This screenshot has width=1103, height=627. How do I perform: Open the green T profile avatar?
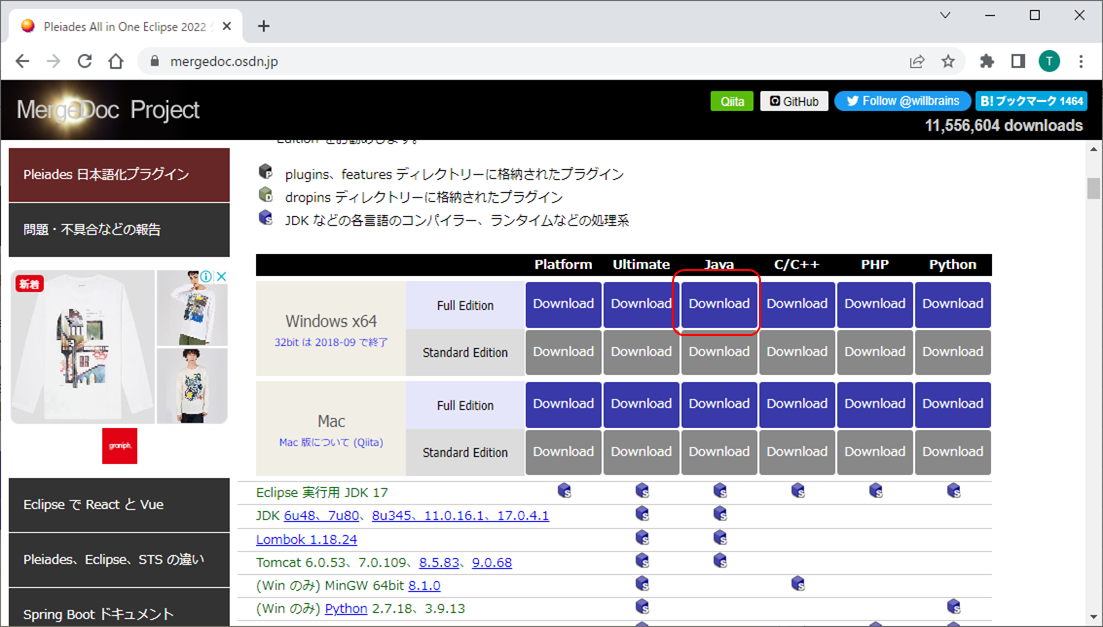point(1049,61)
